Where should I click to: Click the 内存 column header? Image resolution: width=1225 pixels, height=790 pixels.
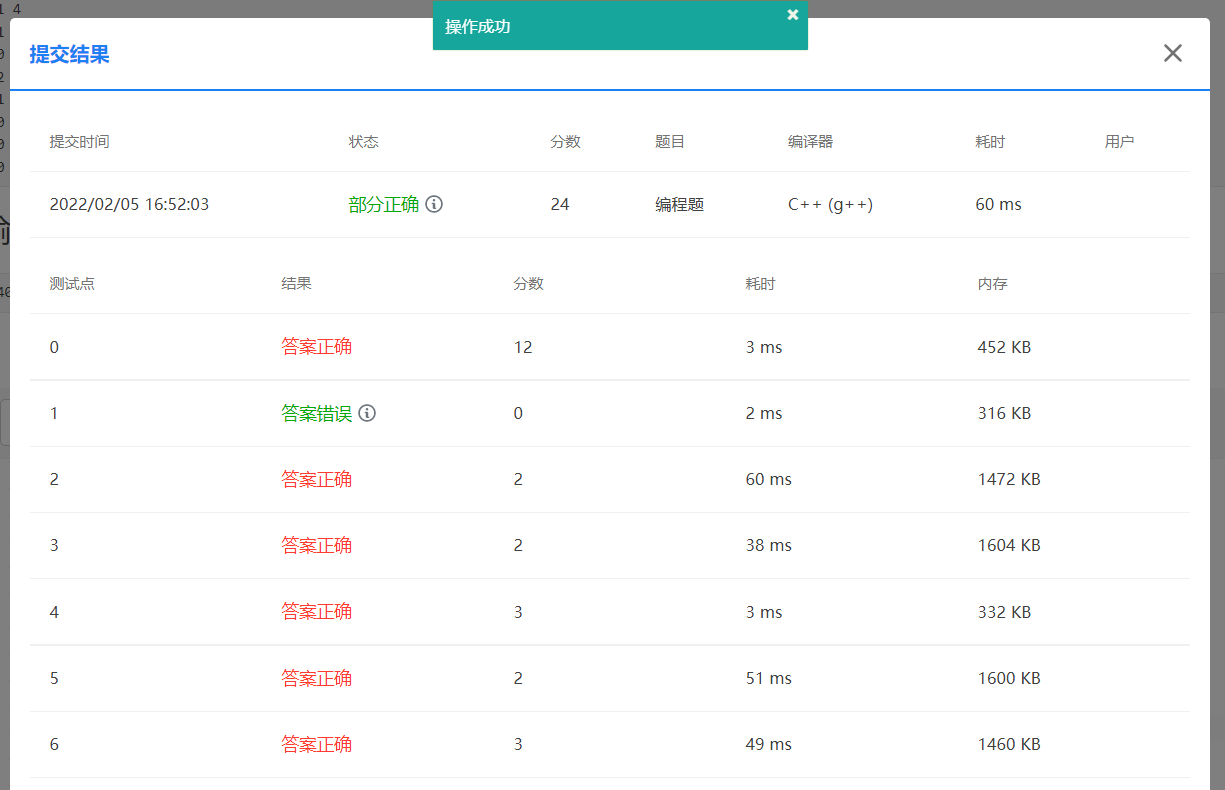(993, 284)
